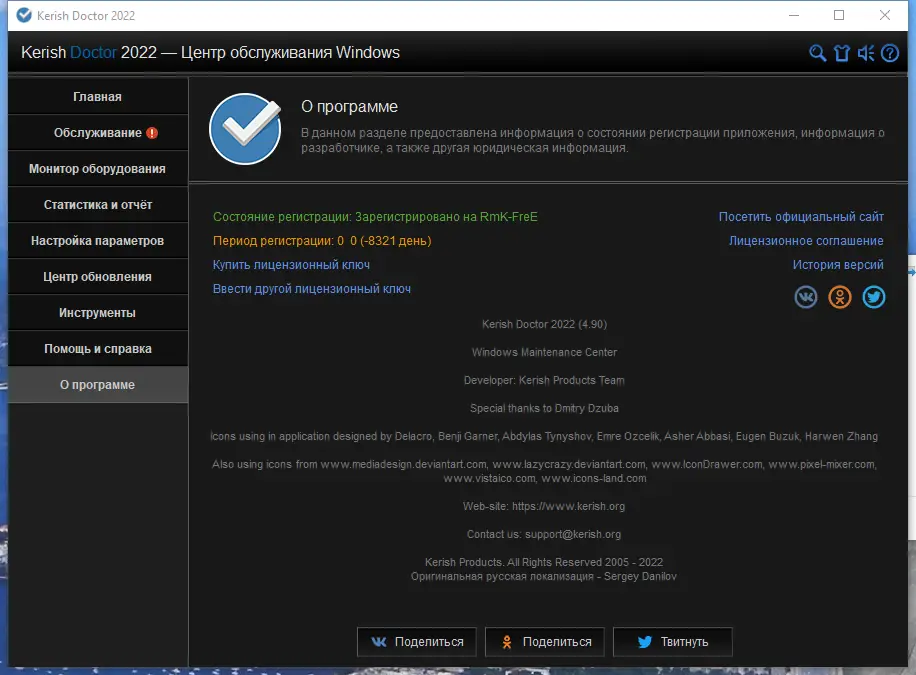Click the red alert badge on Обслуживание
Screen dimensions: 916x675
pyautogui.click(x=152, y=133)
